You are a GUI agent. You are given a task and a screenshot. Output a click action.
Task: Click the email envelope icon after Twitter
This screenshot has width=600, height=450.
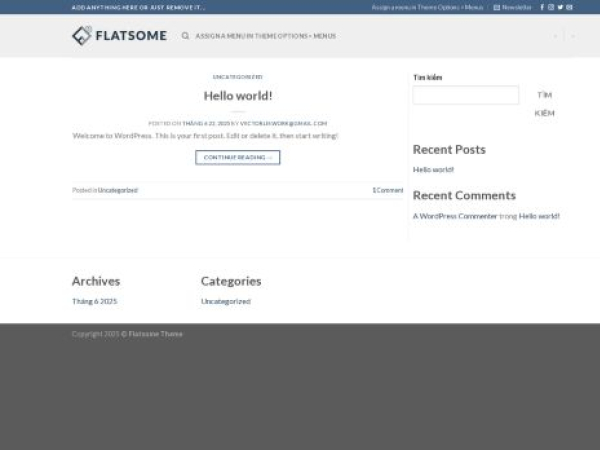tap(569, 7)
